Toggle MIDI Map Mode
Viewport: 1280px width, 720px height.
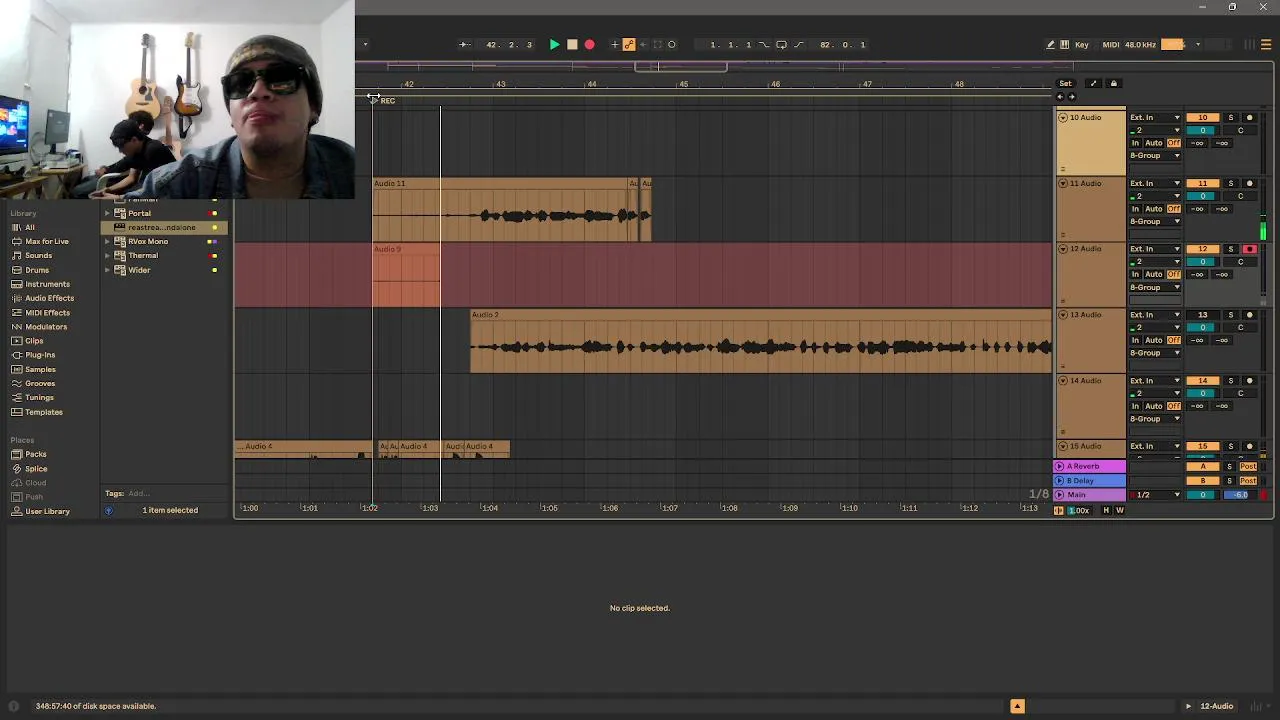pyautogui.click(x=1110, y=44)
